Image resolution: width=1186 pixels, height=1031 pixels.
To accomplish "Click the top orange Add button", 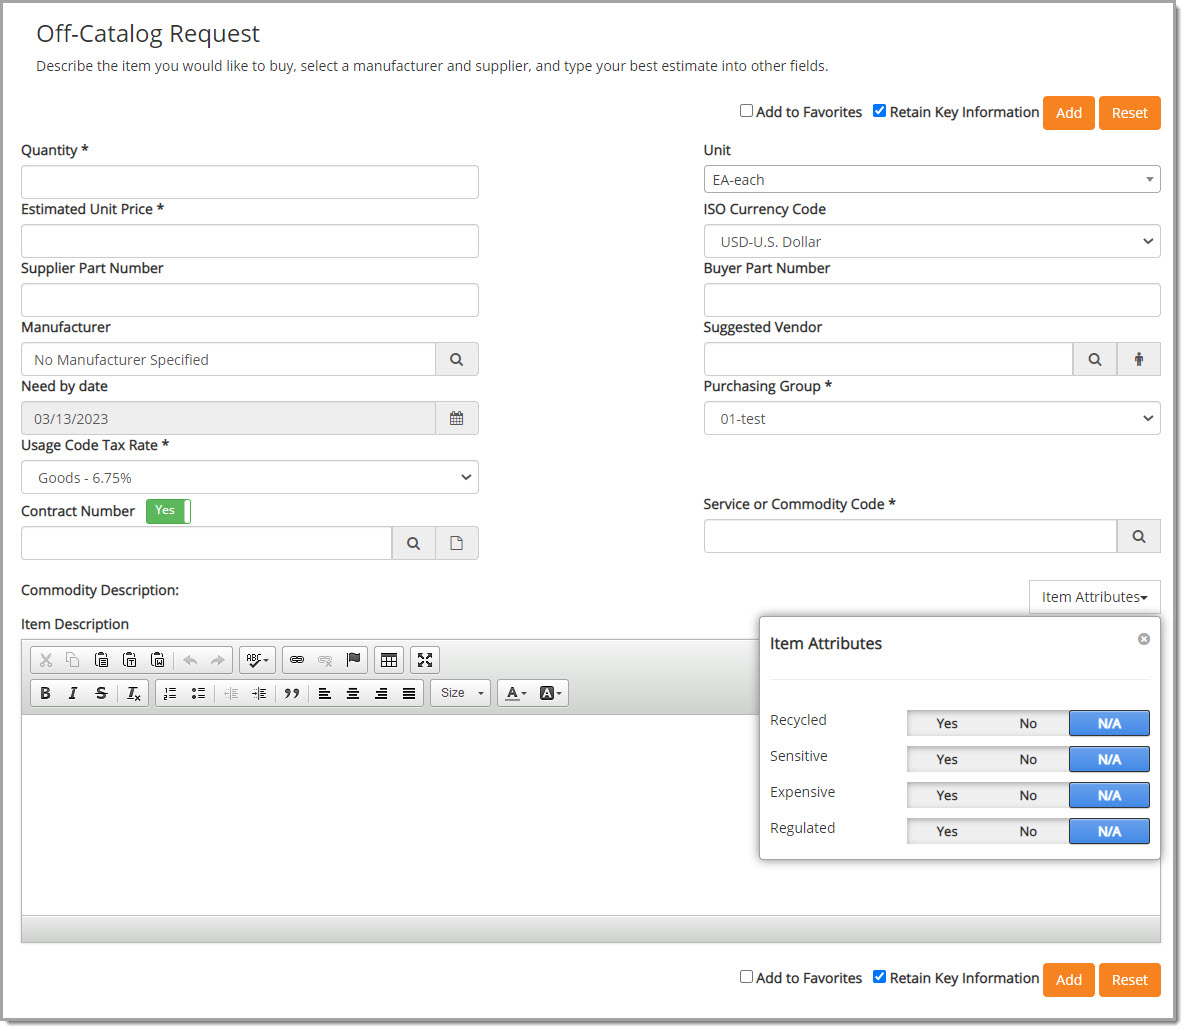I will [x=1068, y=113].
